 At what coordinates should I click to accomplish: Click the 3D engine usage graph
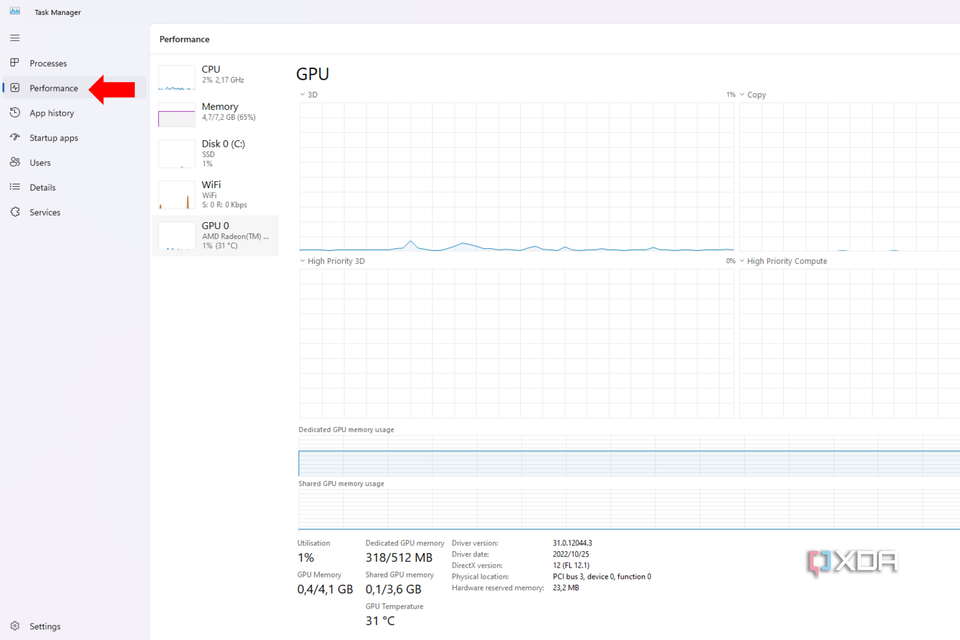[x=516, y=176]
